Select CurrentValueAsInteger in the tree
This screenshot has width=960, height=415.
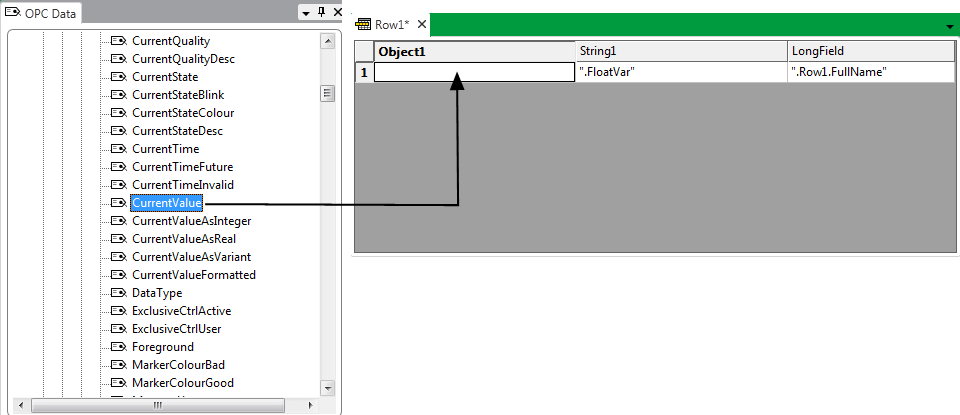[x=191, y=221]
